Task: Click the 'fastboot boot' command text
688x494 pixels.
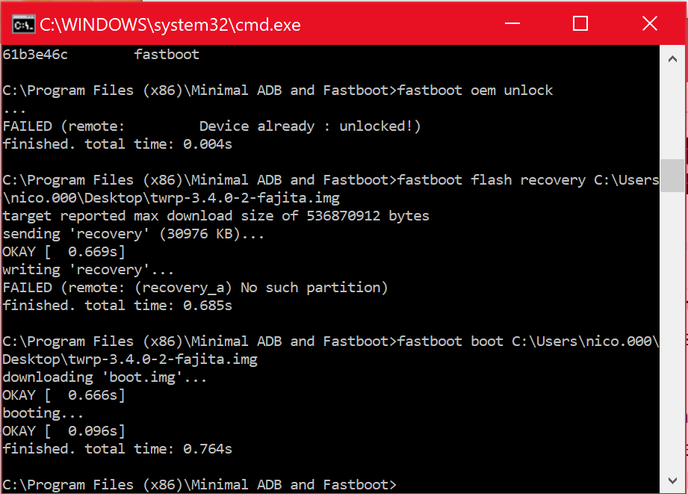Action: click(450, 341)
